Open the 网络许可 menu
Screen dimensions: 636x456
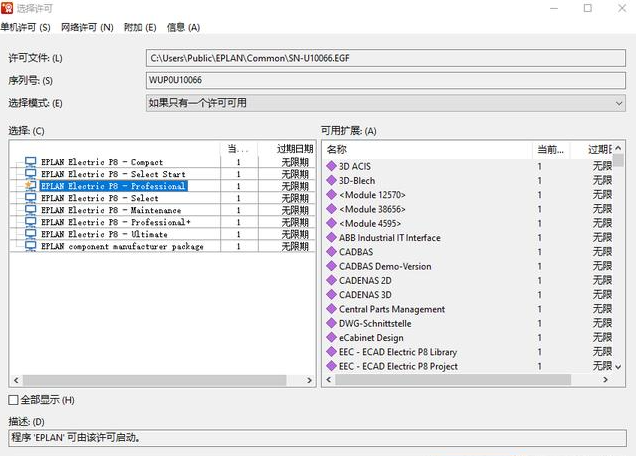(87, 27)
